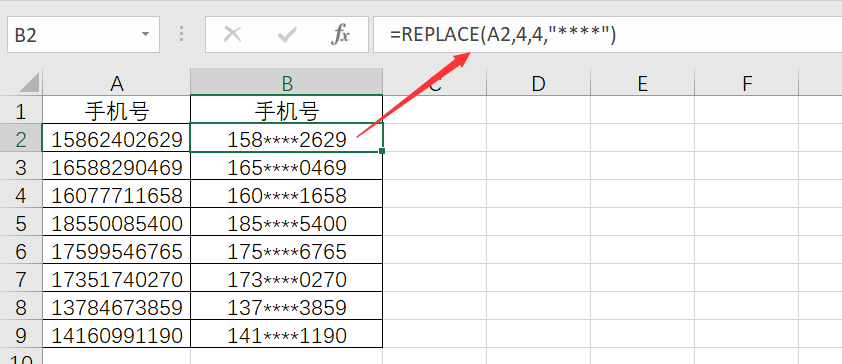Screen dimensions: 842x364
Task: Click cell showing 137****3859
Action: pos(287,306)
